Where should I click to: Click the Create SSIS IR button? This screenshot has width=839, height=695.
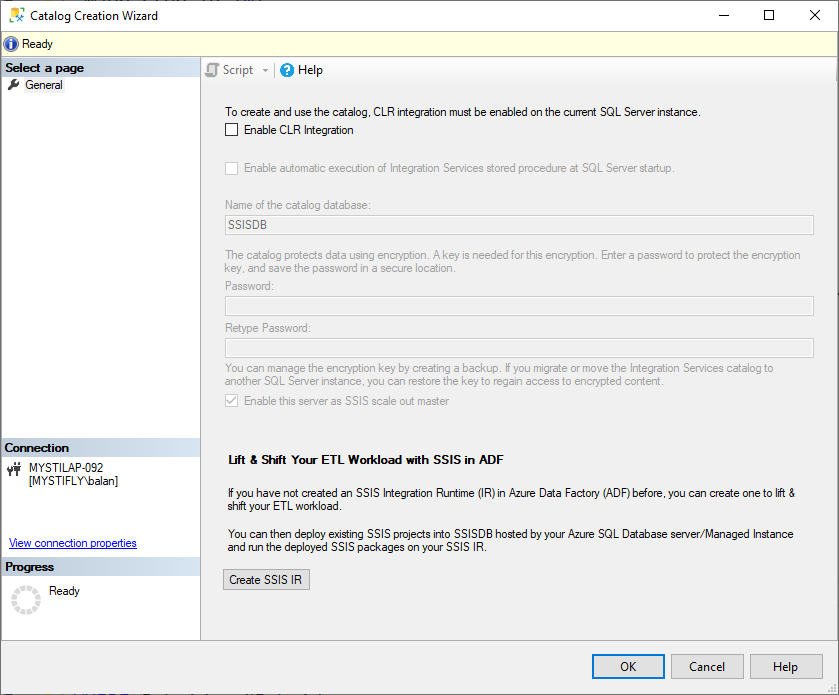click(266, 579)
